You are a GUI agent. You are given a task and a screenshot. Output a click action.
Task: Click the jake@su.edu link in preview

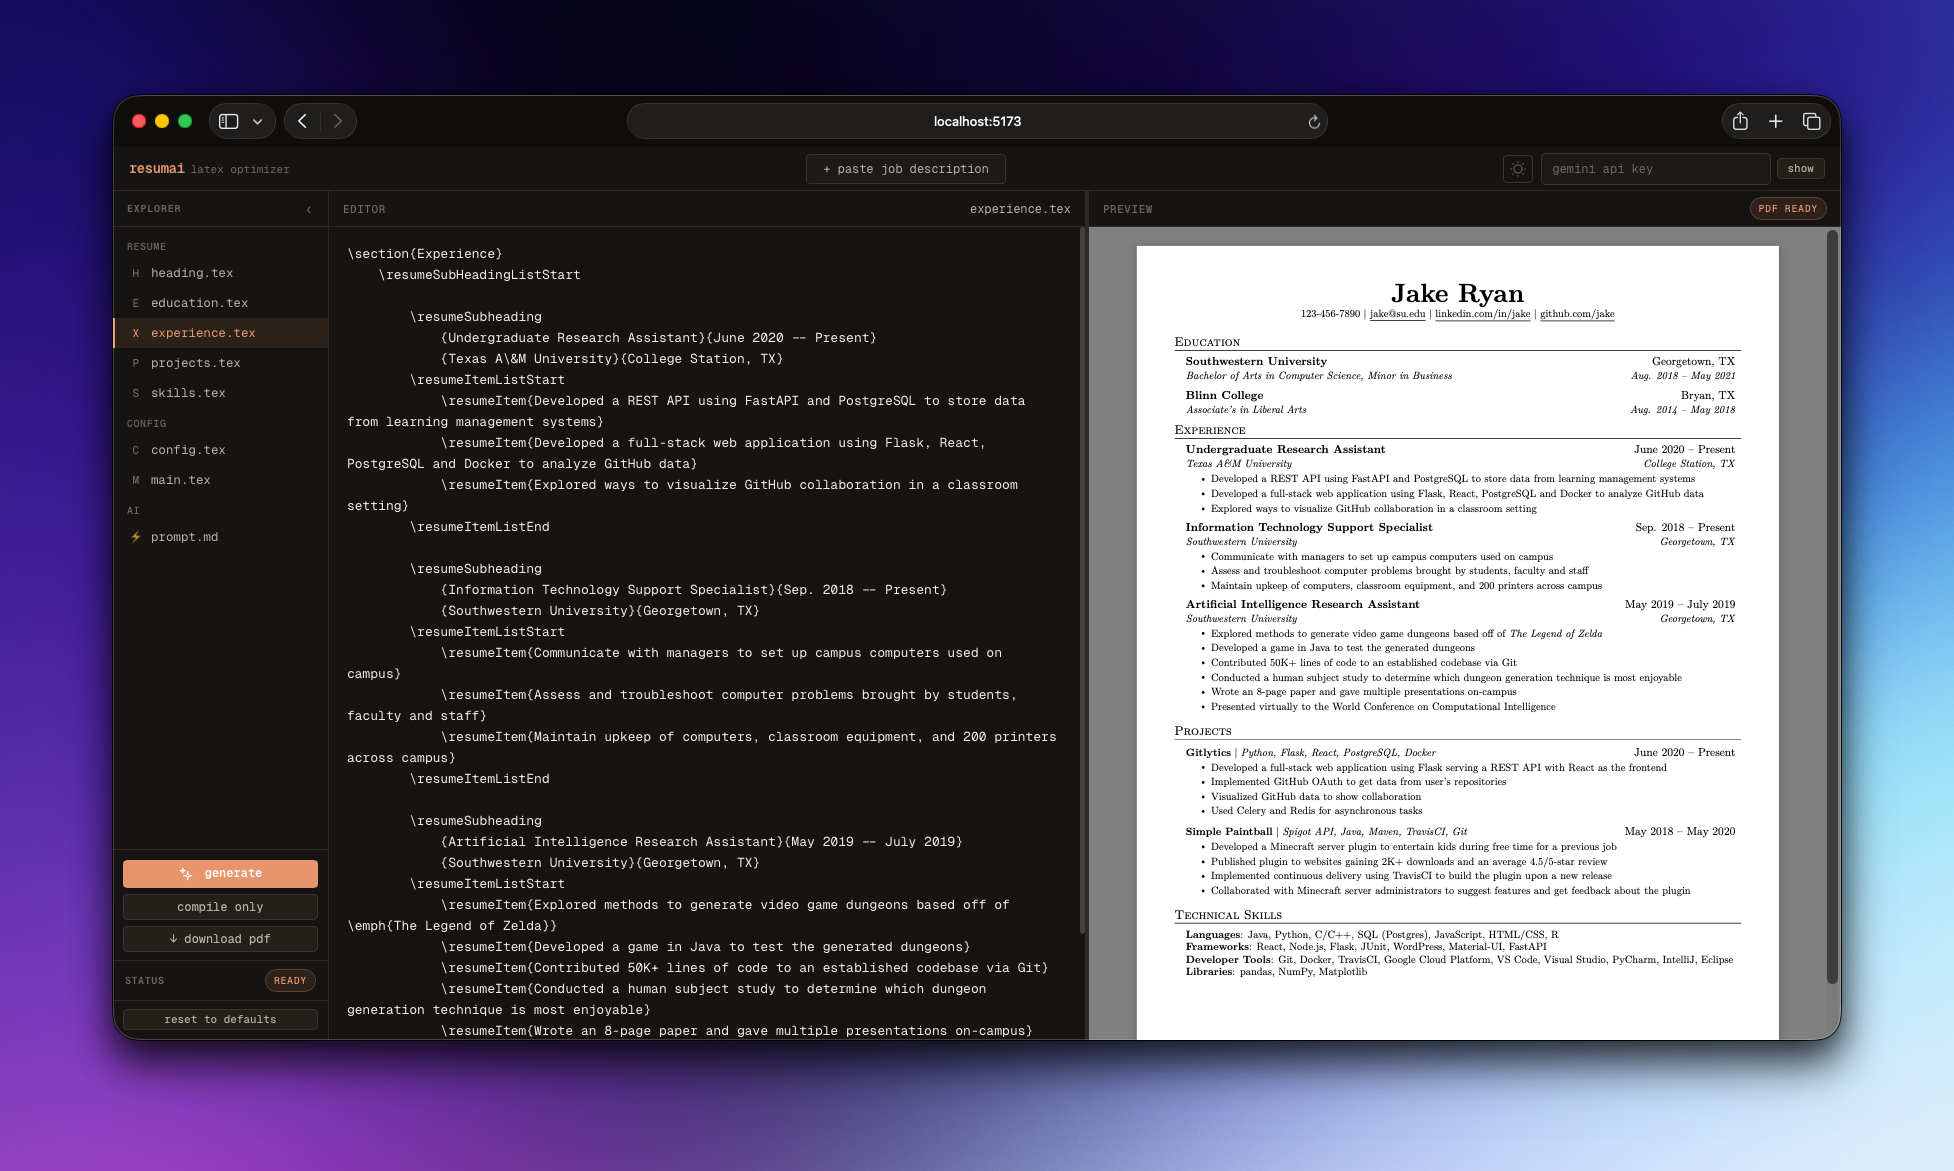pyautogui.click(x=1397, y=314)
